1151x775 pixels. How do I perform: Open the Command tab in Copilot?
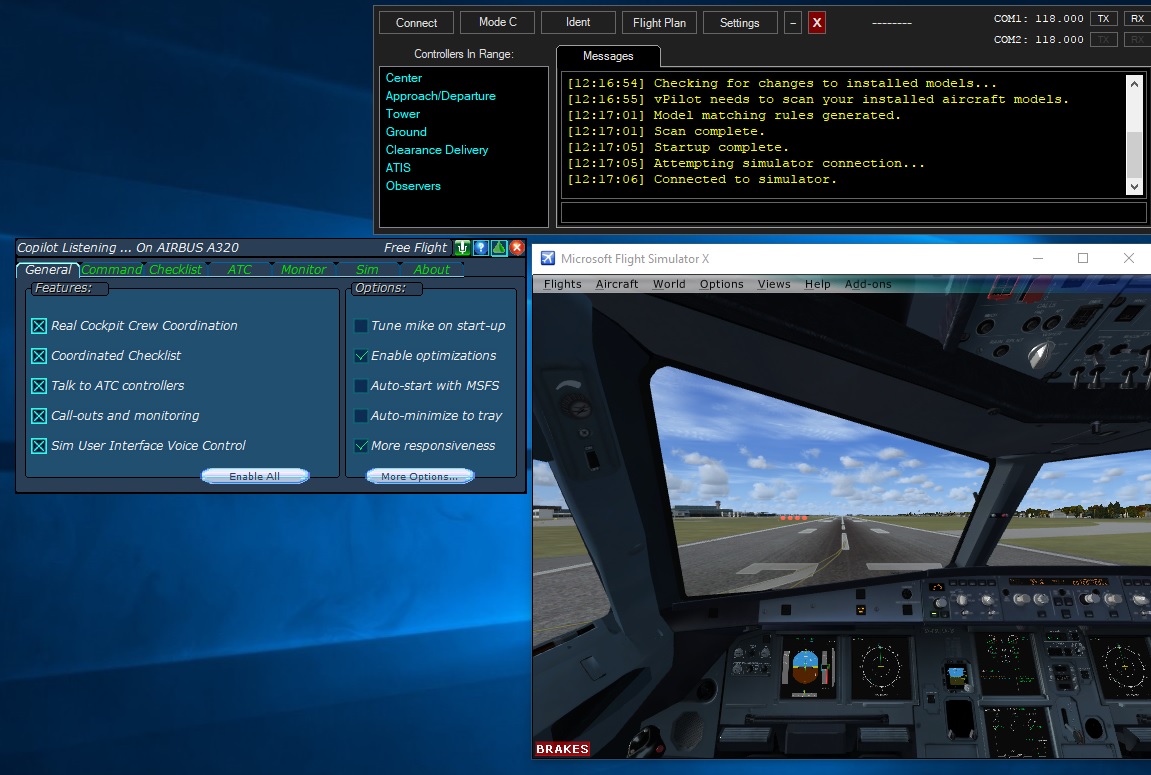(x=112, y=269)
